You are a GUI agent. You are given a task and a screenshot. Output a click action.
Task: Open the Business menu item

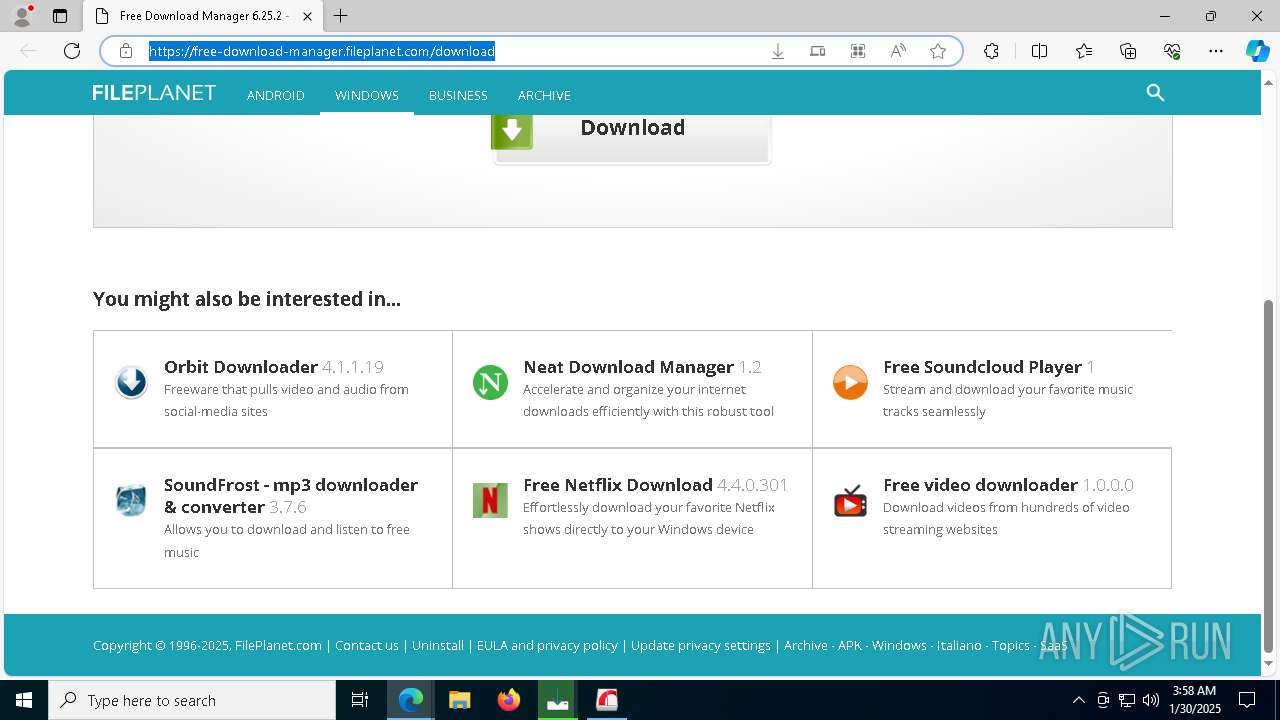coord(458,95)
